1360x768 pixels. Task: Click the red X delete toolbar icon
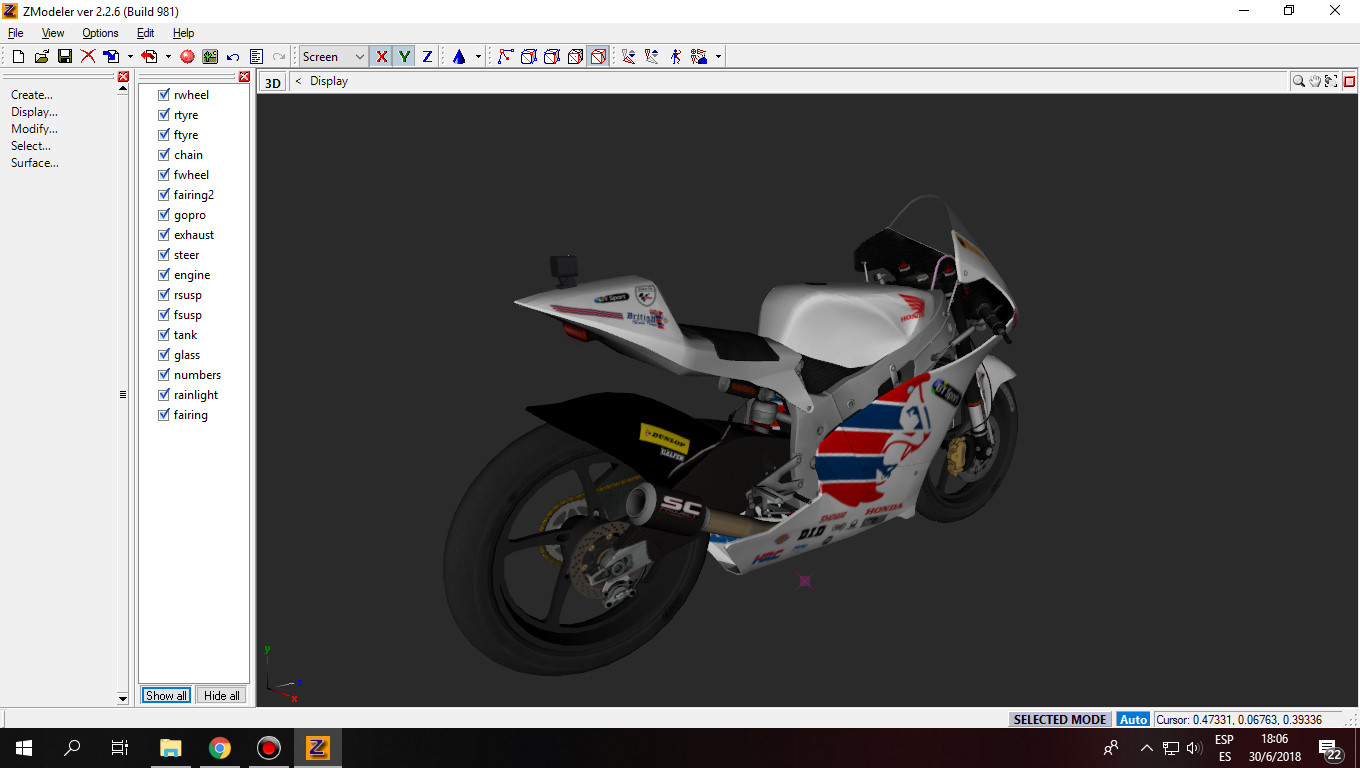tap(88, 57)
